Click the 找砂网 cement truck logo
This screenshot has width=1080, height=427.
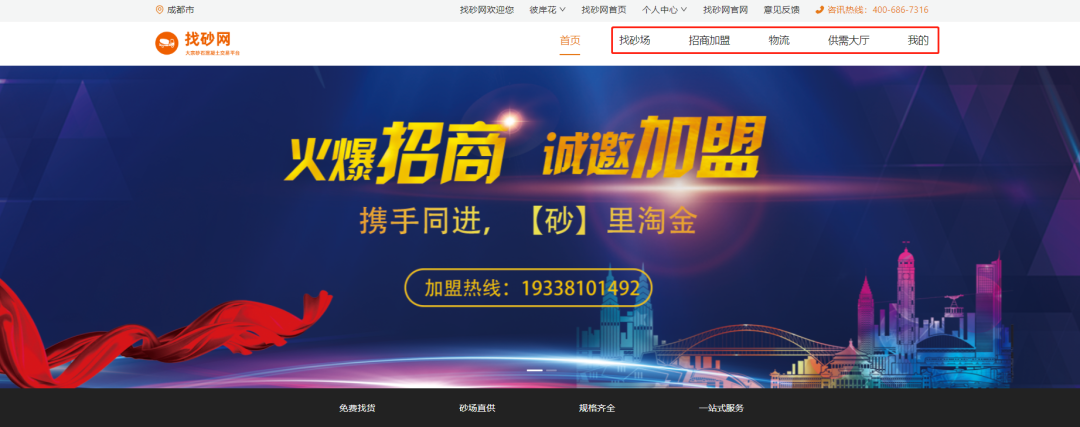[167, 43]
